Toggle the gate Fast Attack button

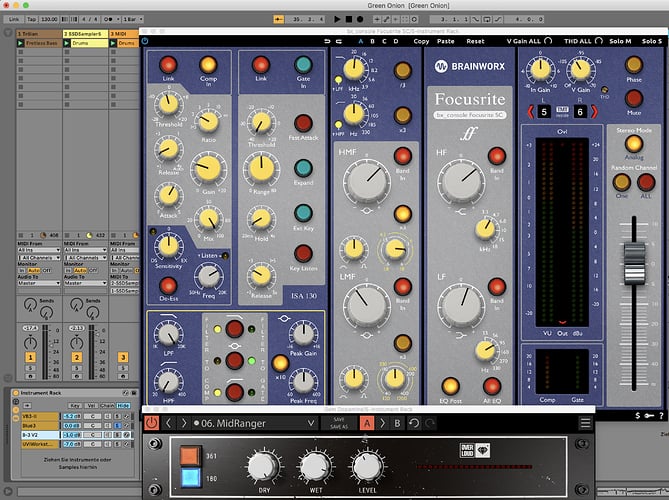coord(303,123)
